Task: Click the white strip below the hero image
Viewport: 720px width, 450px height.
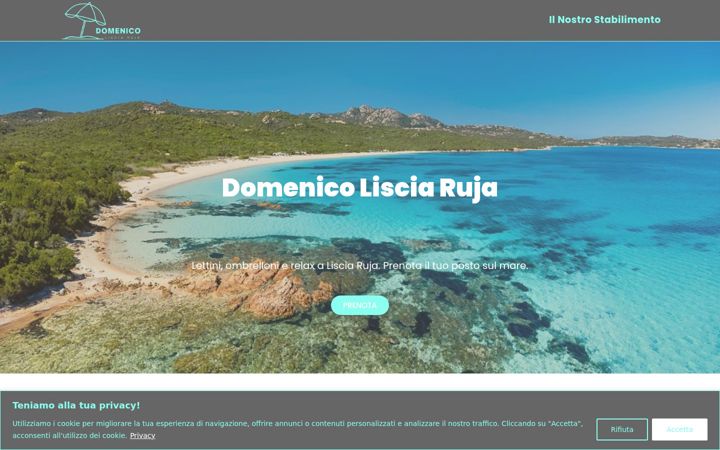Action: (x=360, y=382)
